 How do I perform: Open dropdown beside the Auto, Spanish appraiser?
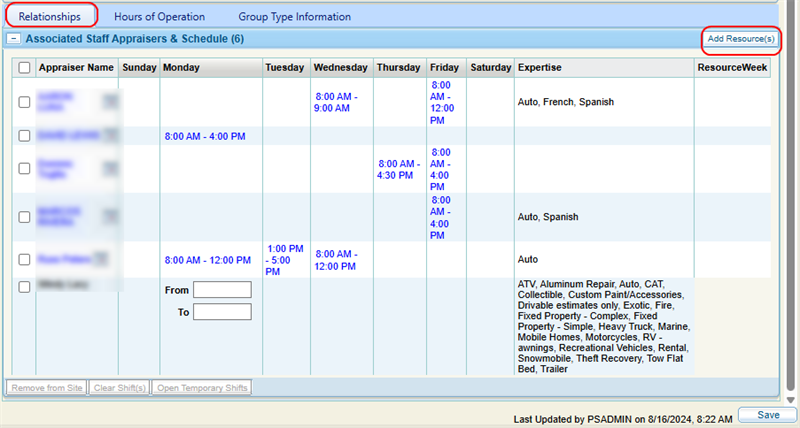tap(111, 217)
